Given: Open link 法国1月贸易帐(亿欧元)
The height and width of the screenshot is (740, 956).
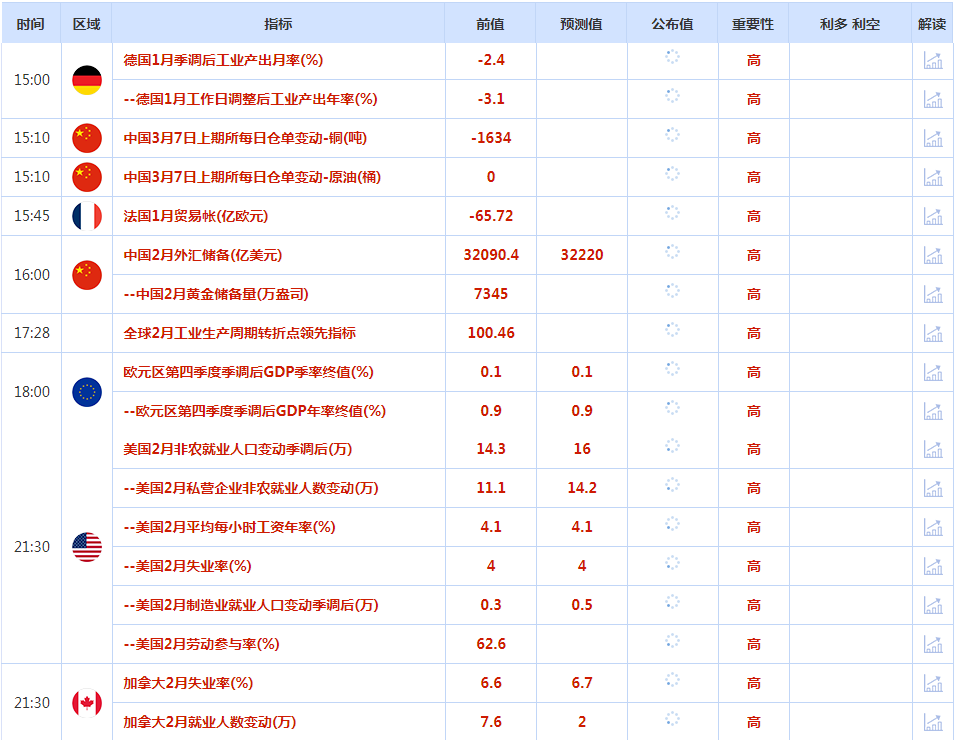Looking at the screenshot, I should click(x=196, y=216).
